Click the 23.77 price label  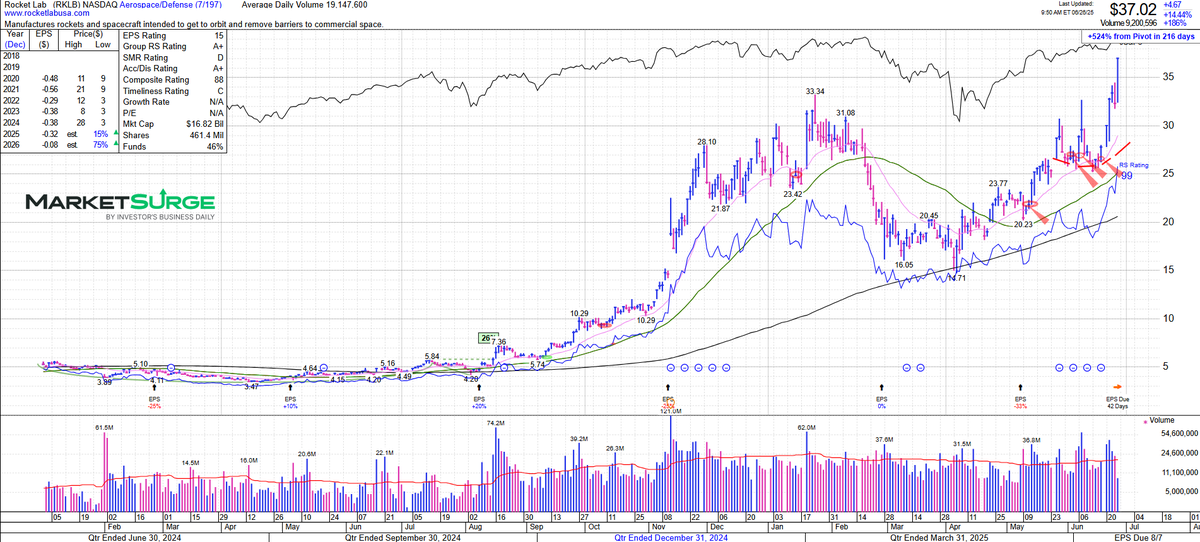coord(998,183)
